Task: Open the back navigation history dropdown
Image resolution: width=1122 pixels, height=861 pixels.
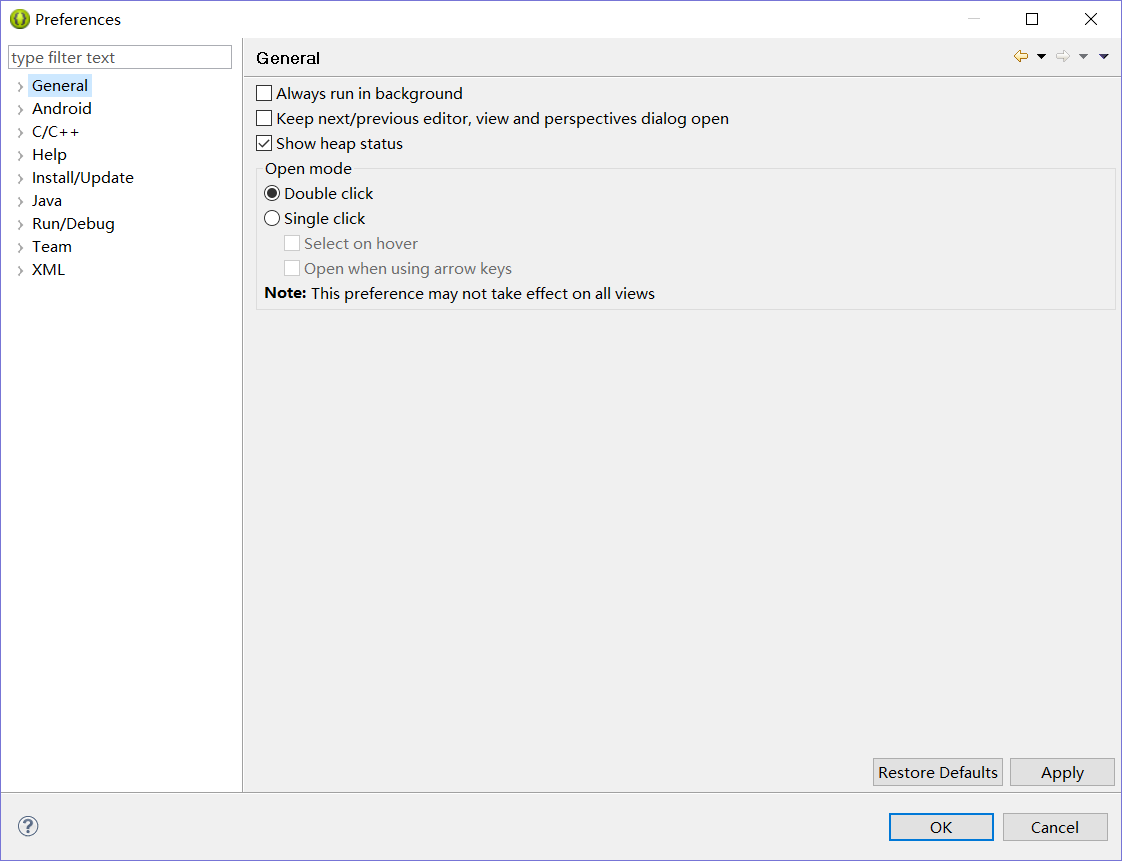Action: click(1041, 56)
